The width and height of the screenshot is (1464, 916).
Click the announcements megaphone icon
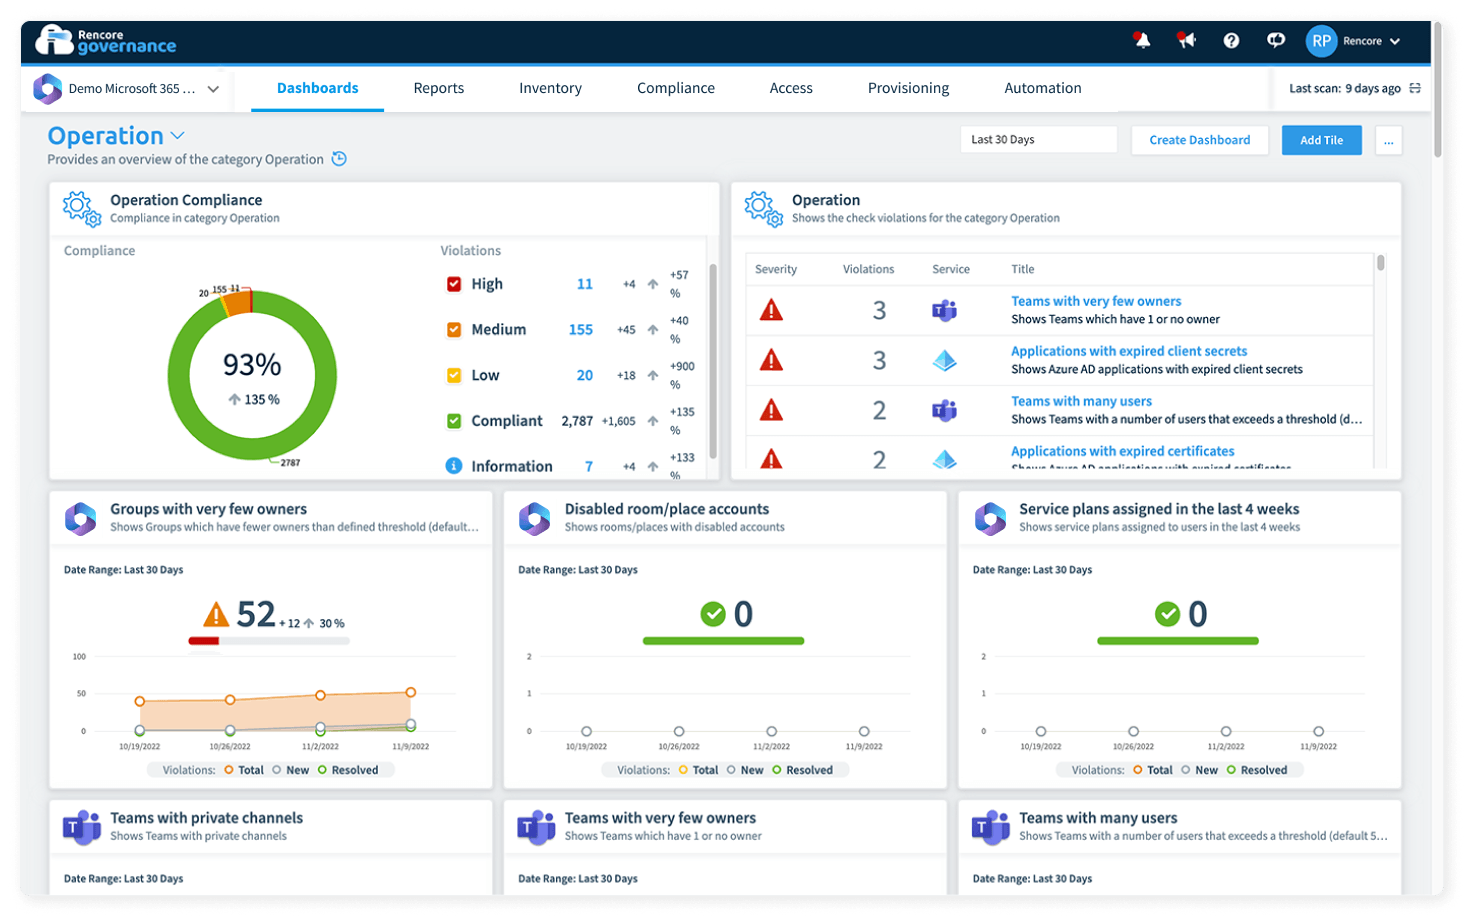tap(1186, 41)
